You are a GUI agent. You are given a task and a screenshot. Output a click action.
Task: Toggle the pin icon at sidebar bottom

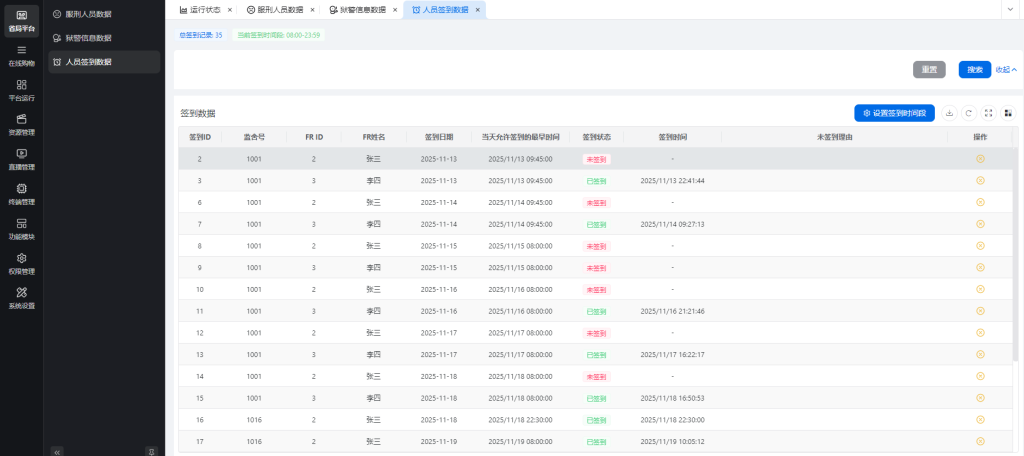(151, 451)
